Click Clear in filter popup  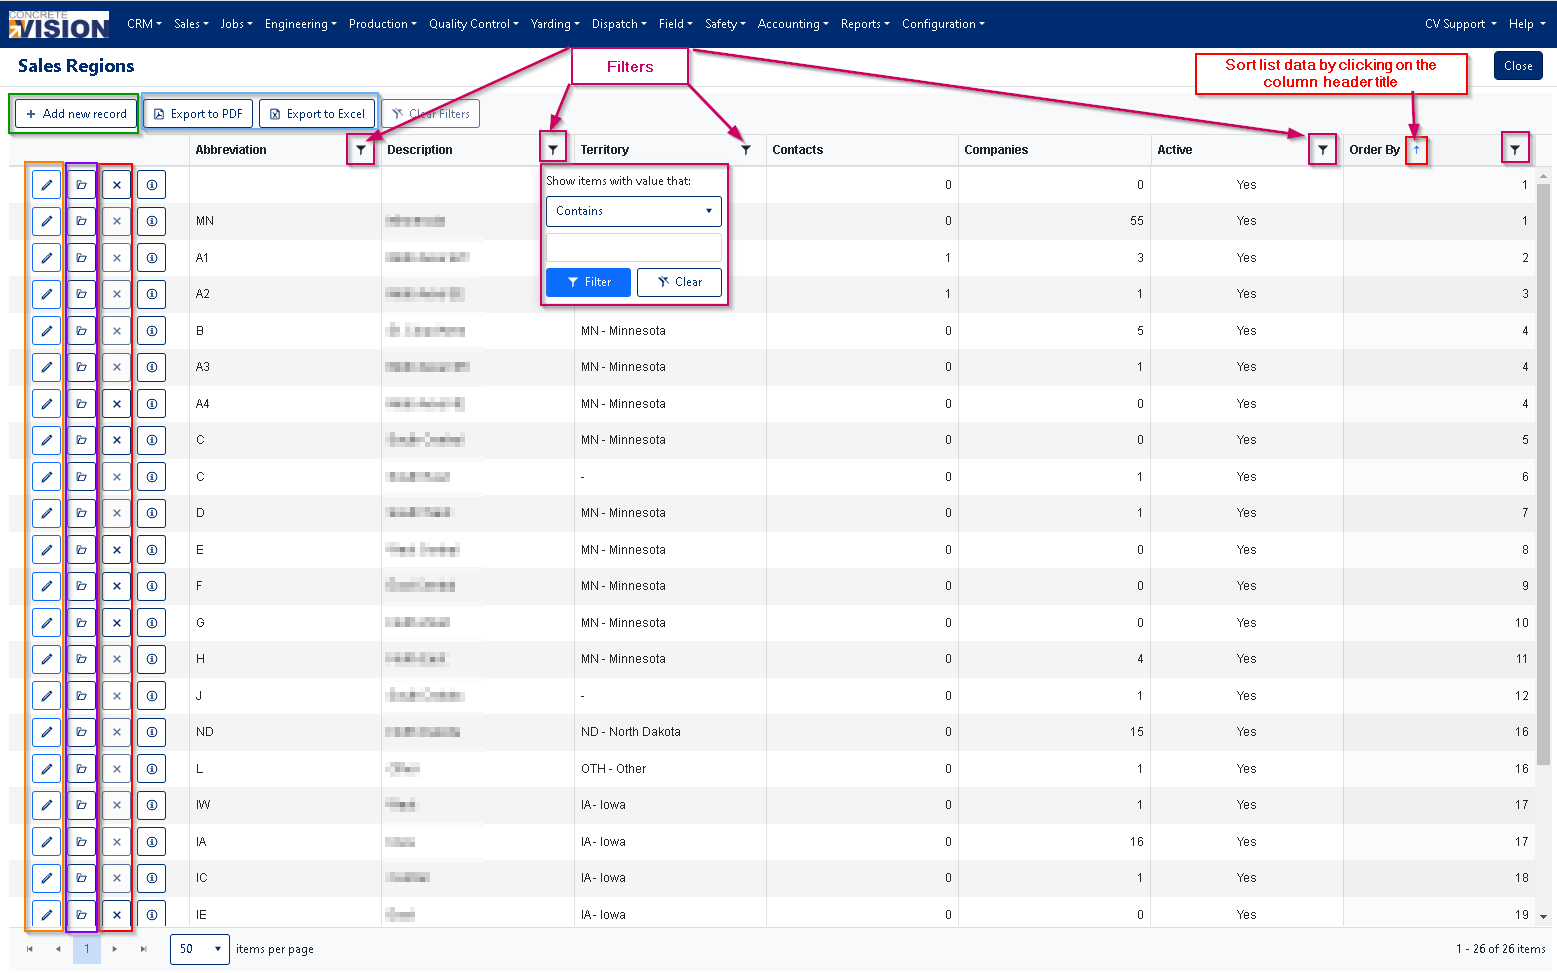[x=679, y=282]
